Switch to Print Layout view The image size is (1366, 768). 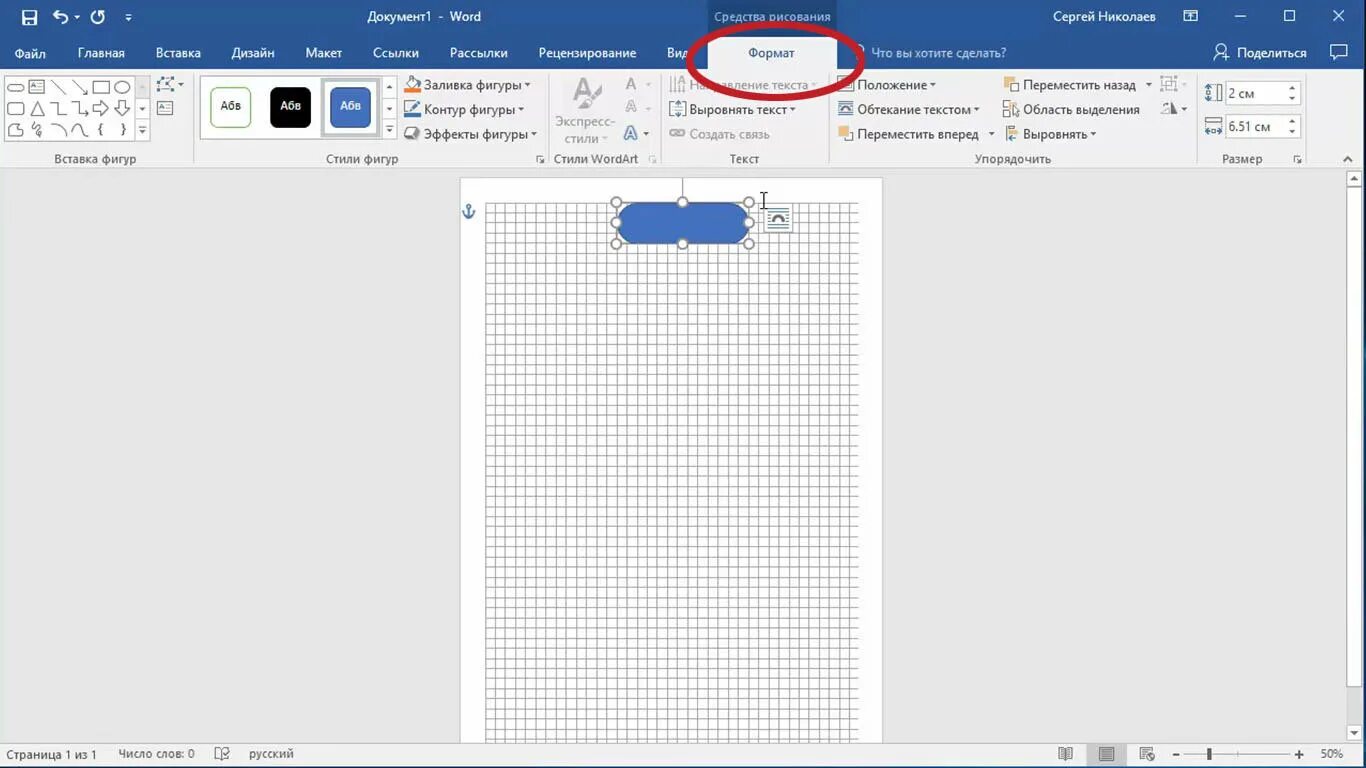(1106, 754)
